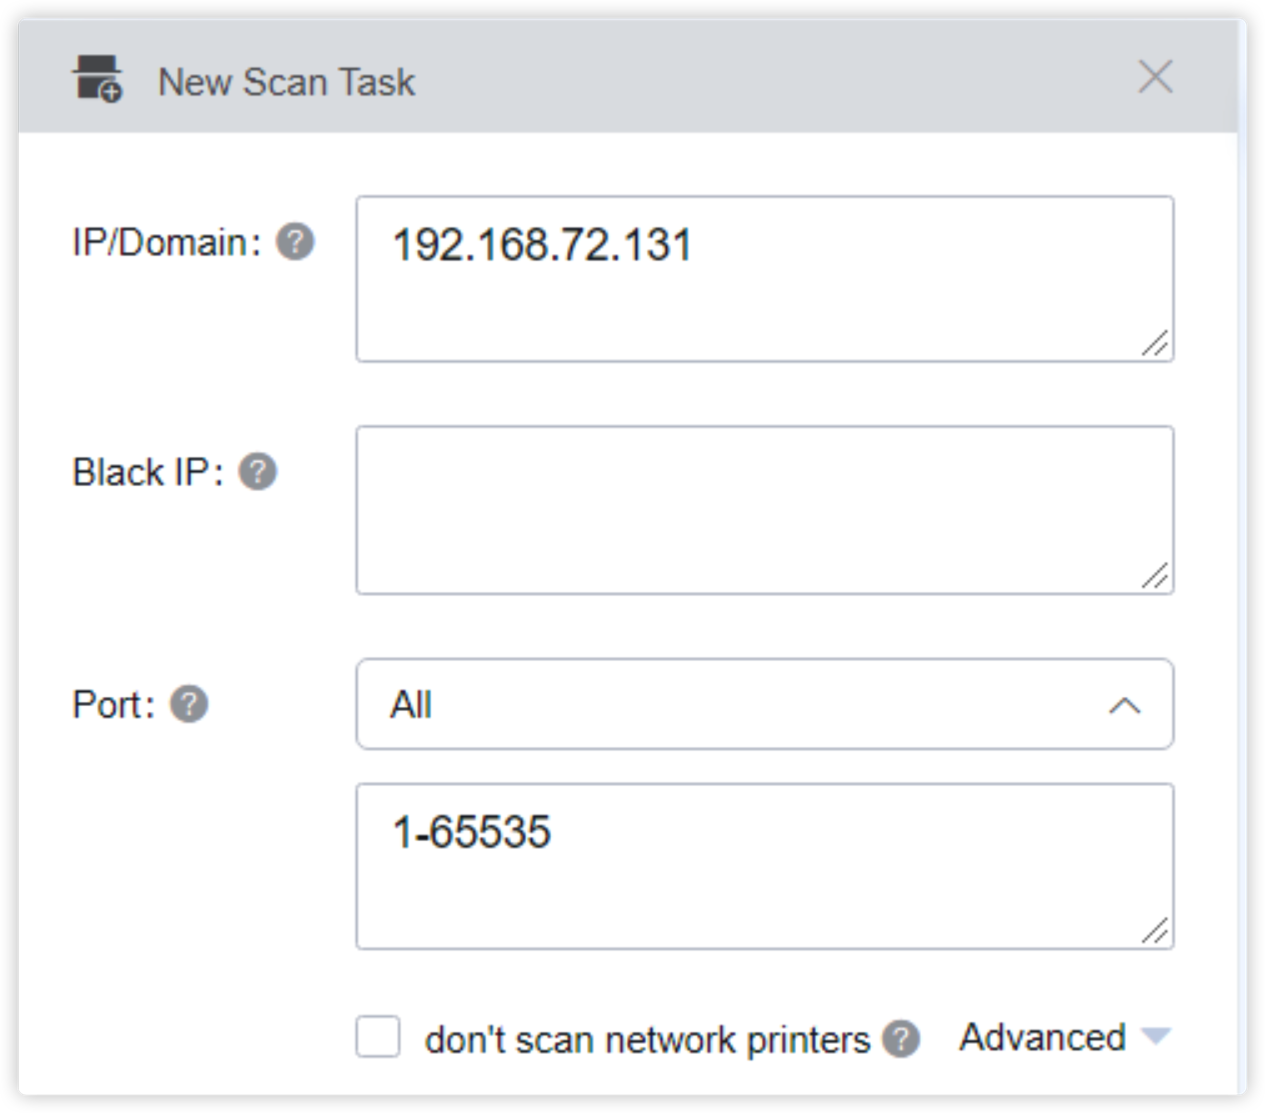Focus the port range field showing 1-65535
This screenshot has width=1265, height=1113.
[765, 866]
